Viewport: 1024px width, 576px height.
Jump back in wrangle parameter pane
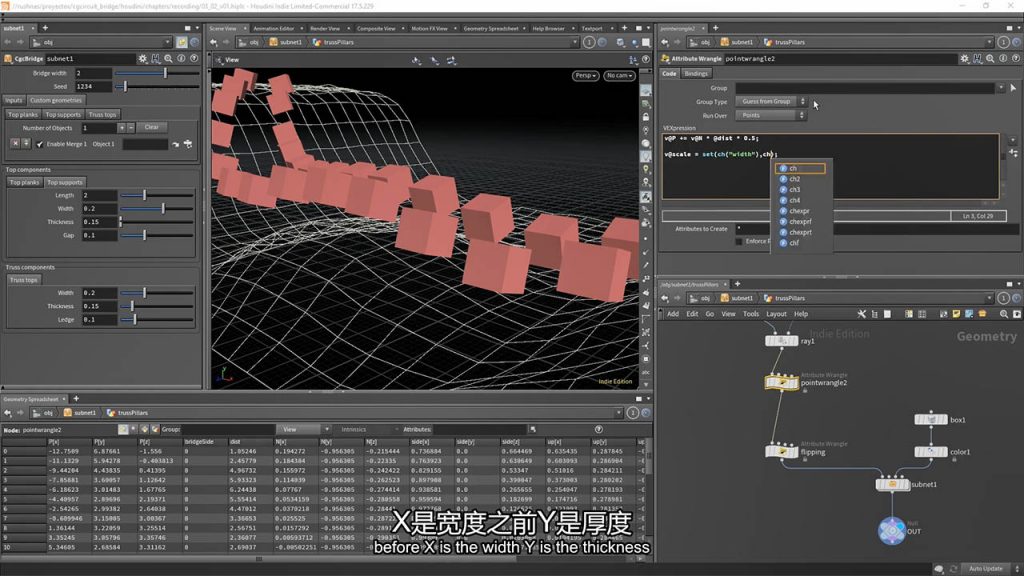click(x=665, y=42)
